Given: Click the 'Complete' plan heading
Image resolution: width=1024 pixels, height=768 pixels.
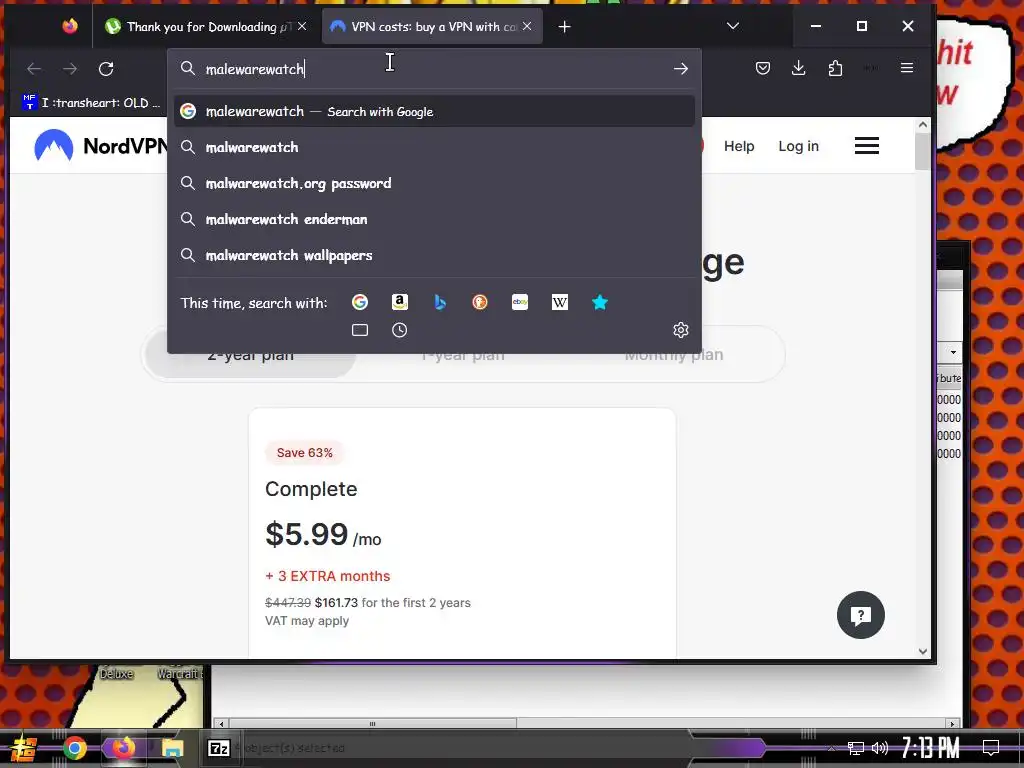Looking at the screenshot, I should 311,489.
